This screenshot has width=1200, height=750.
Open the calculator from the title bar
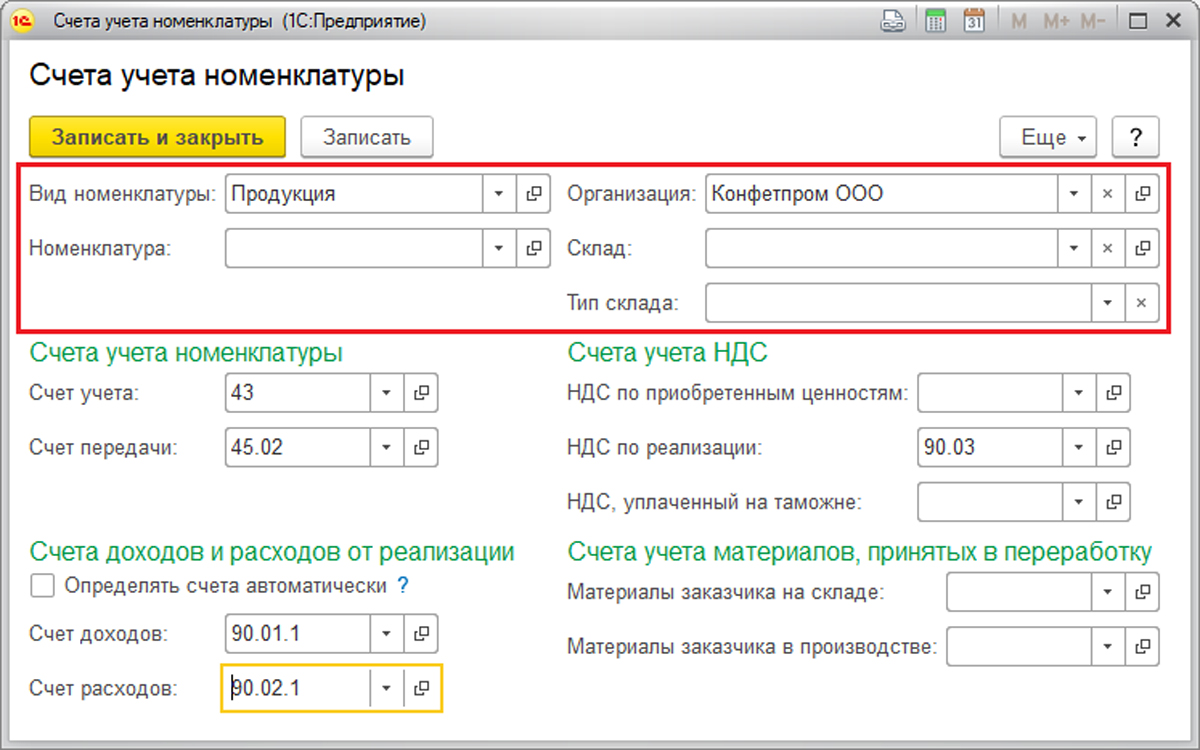point(935,19)
